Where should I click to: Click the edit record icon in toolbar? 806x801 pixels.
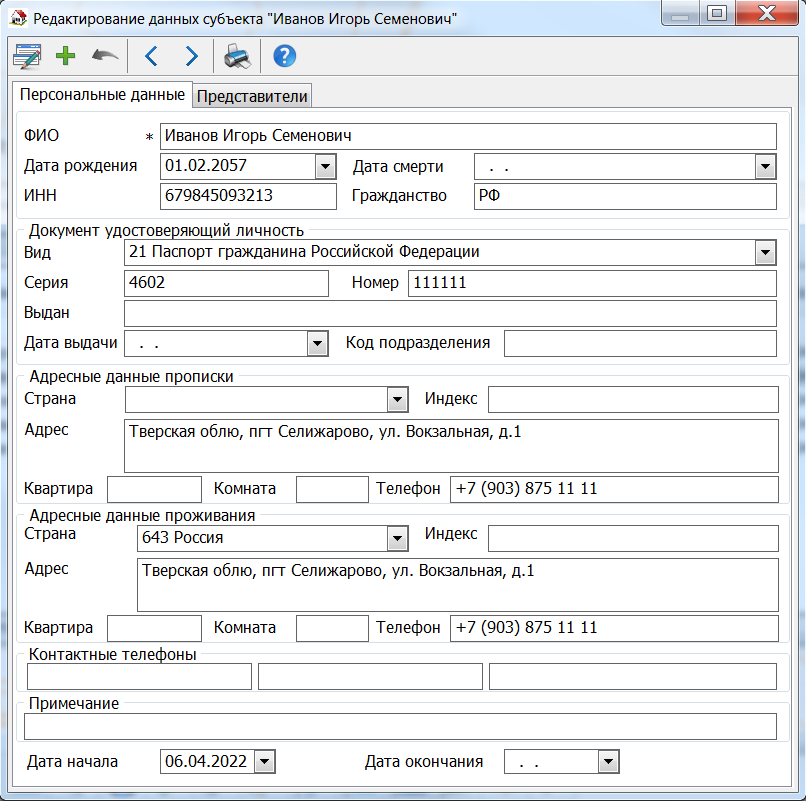(26, 56)
